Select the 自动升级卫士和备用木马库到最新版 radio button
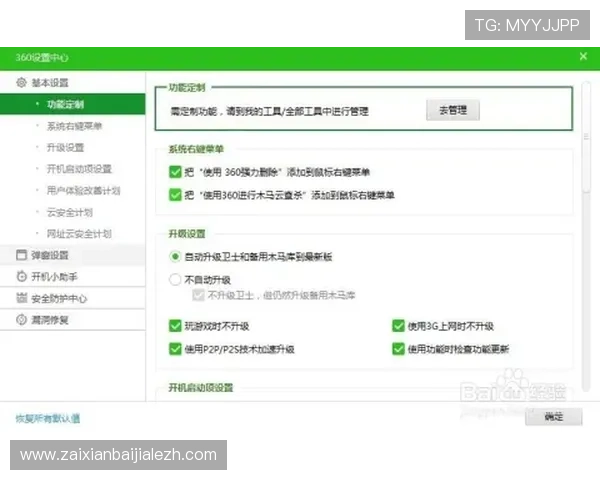Image resolution: width=600 pixels, height=480 pixels. 175,256
